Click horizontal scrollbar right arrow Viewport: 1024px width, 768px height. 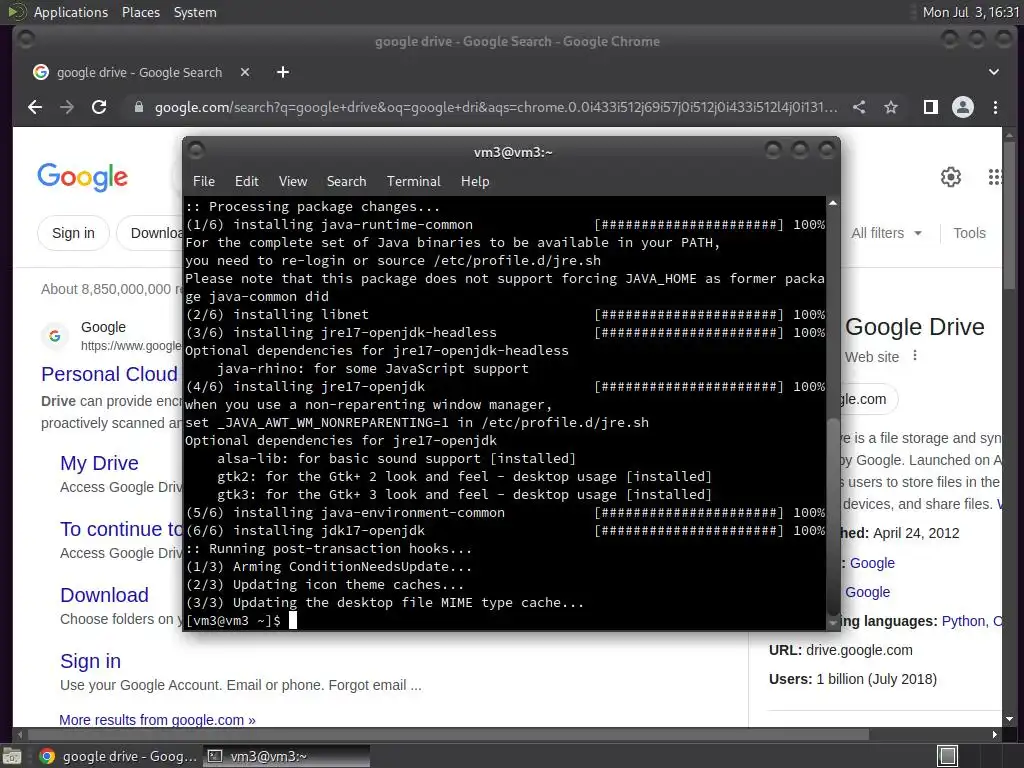point(994,735)
